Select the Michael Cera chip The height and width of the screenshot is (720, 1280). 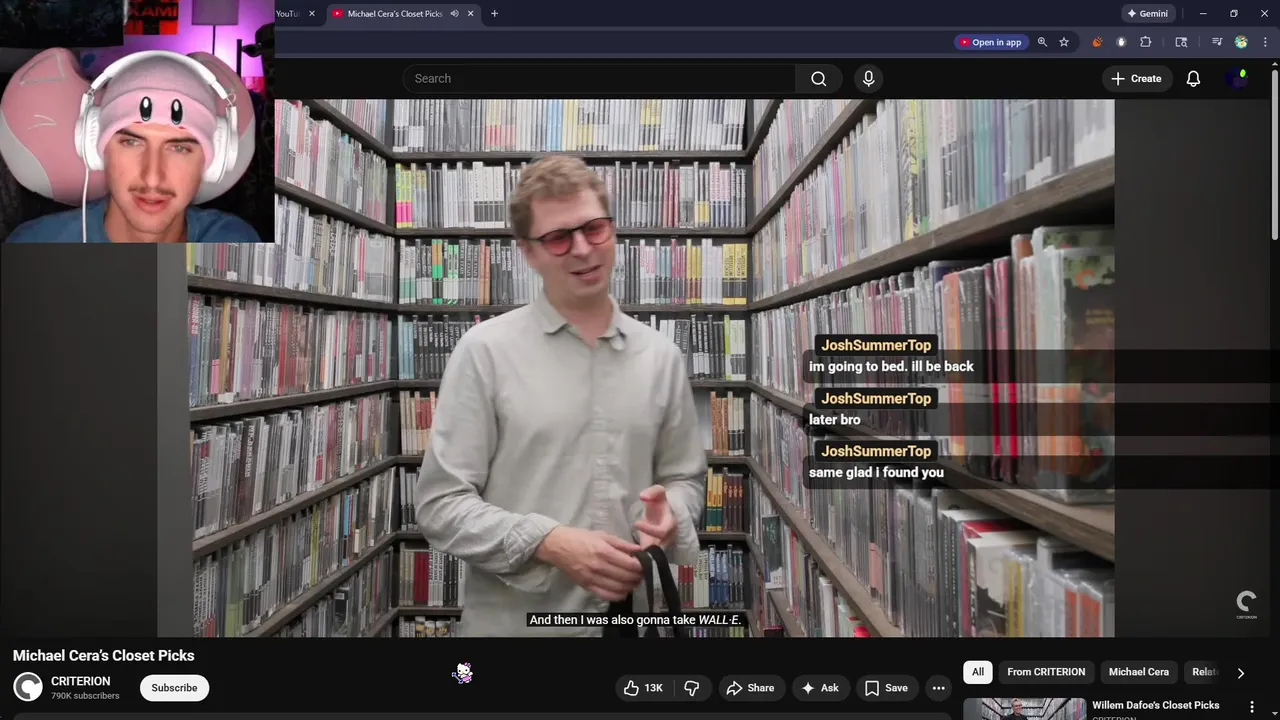click(1138, 672)
